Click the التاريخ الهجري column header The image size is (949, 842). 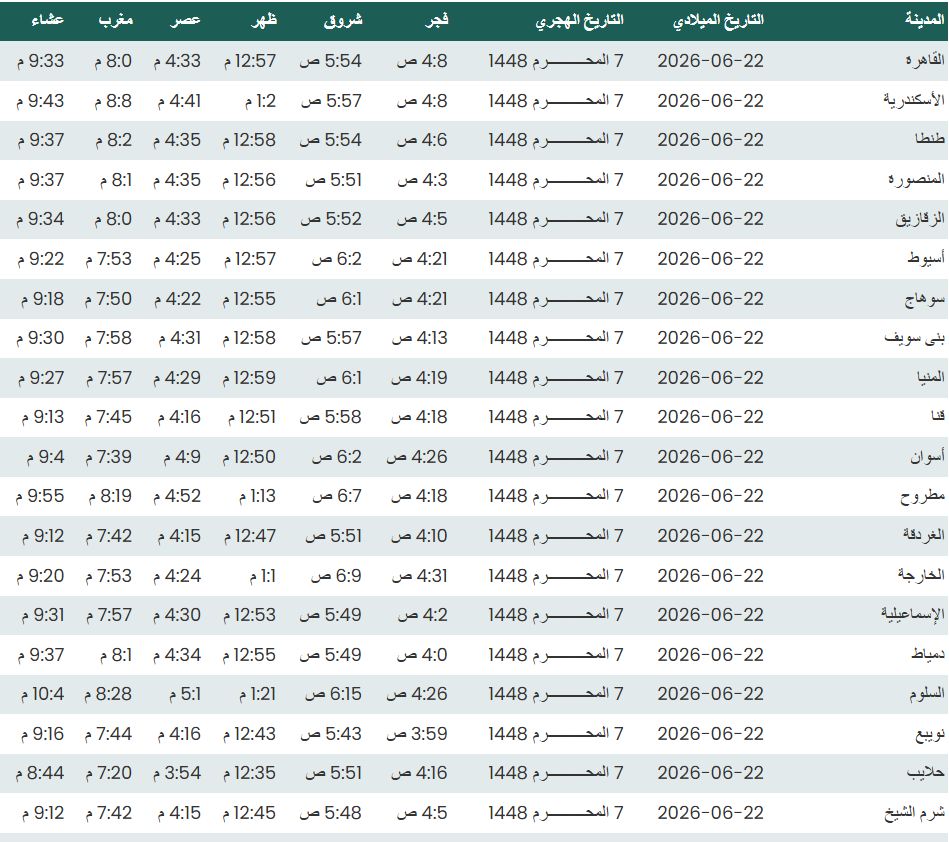click(579, 21)
